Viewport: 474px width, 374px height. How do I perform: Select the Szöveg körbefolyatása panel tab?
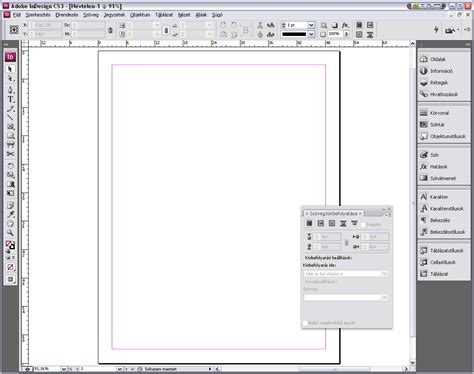tap(333, 213)
